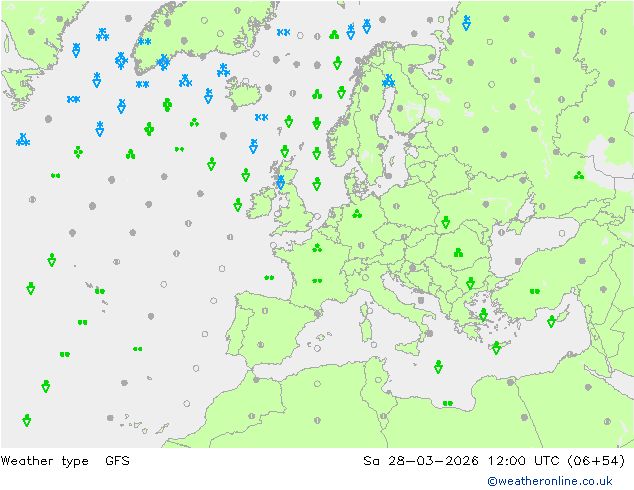Viewport: 634px width, 490px height.
Task: Click the green rain symbol over Crete
Action: pyautogui.click(x=496, y=348)
